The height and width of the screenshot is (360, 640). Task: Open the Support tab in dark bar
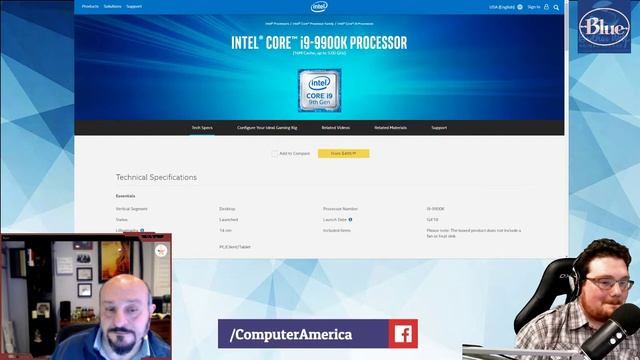439,128
